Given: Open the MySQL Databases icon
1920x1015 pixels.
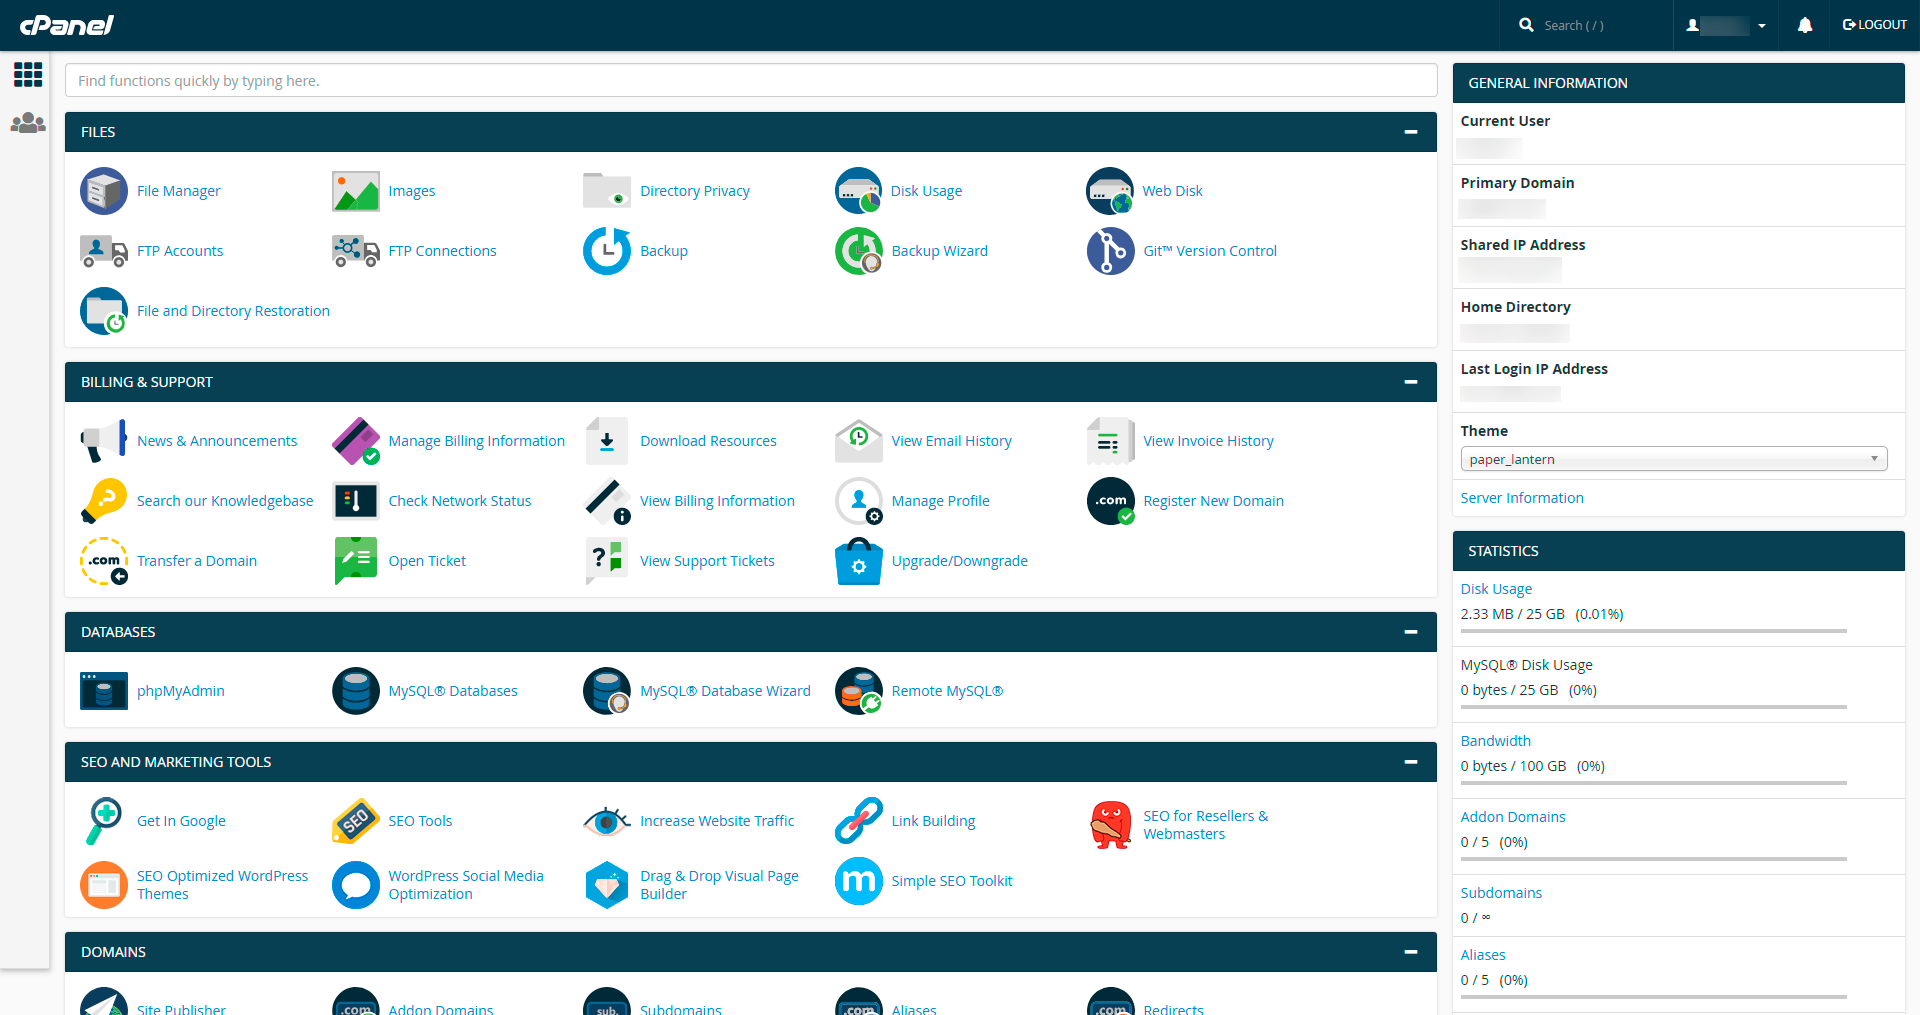Looking at the screenshot, I should tap(356, 691).
